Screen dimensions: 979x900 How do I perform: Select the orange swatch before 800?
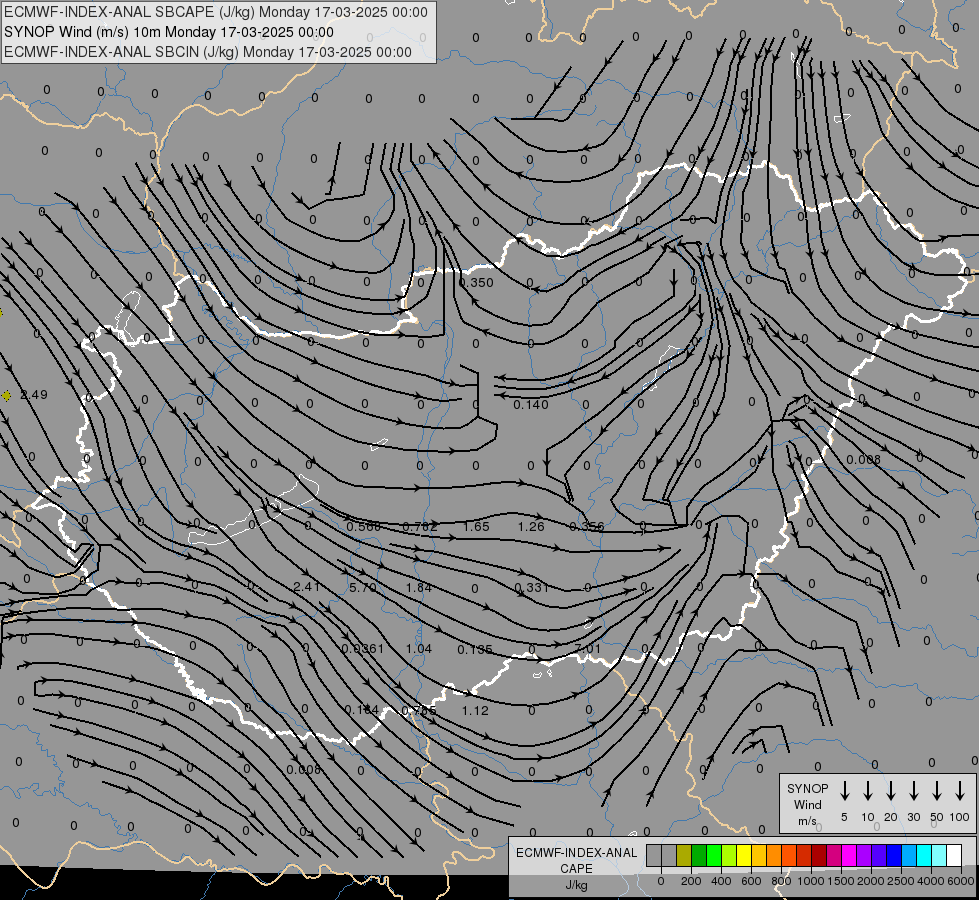(774, 855)
